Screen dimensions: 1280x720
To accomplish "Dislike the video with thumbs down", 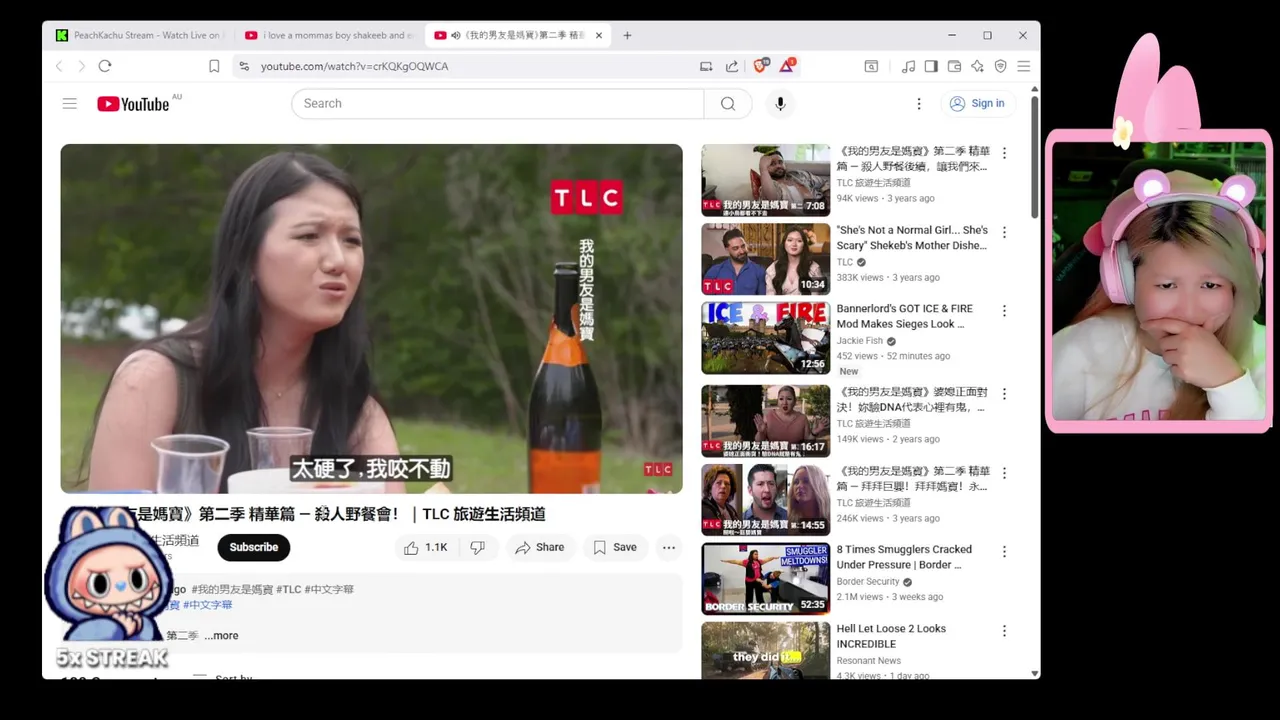I will pyautogui.click(x=478, y=548).
